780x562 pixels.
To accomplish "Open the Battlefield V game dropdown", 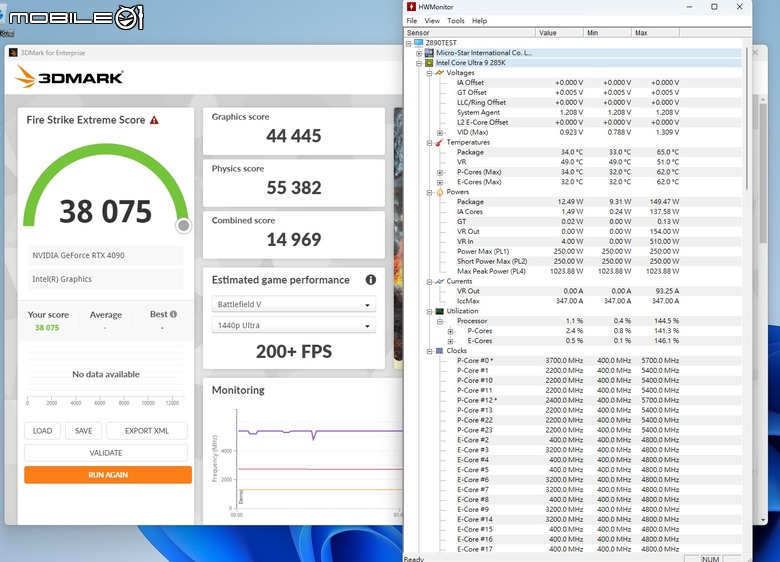I will [x=293, y=304].
